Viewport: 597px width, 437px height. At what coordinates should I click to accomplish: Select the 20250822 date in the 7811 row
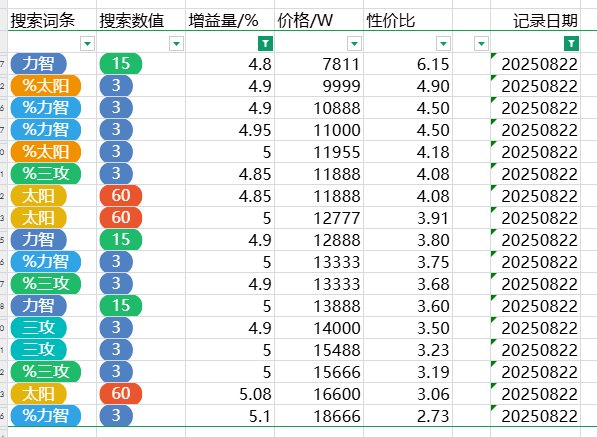click(x=535, y=64)
